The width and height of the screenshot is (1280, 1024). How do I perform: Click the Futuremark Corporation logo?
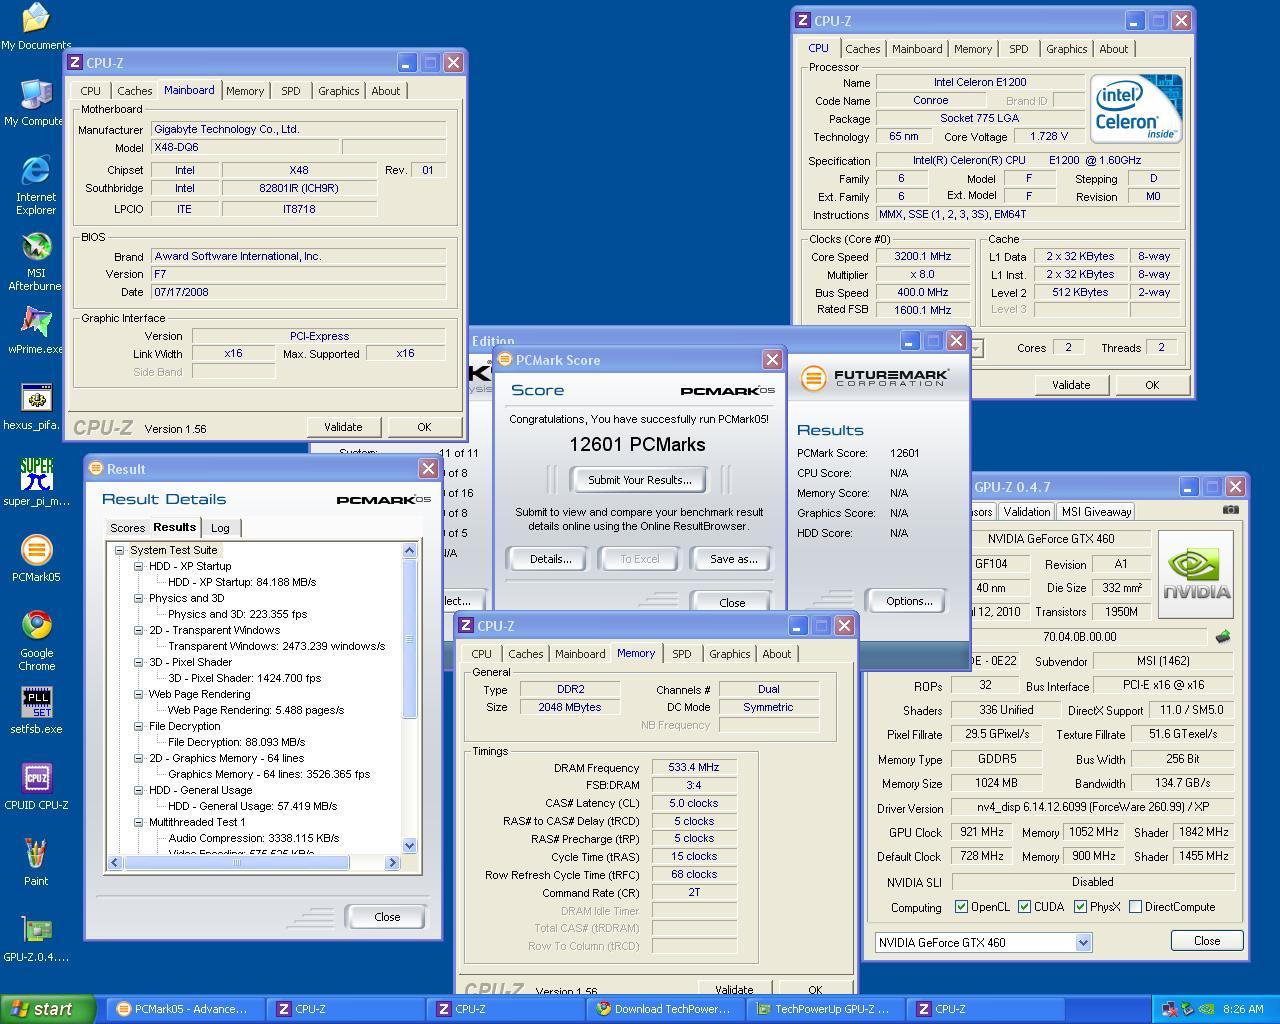[874, 378]
